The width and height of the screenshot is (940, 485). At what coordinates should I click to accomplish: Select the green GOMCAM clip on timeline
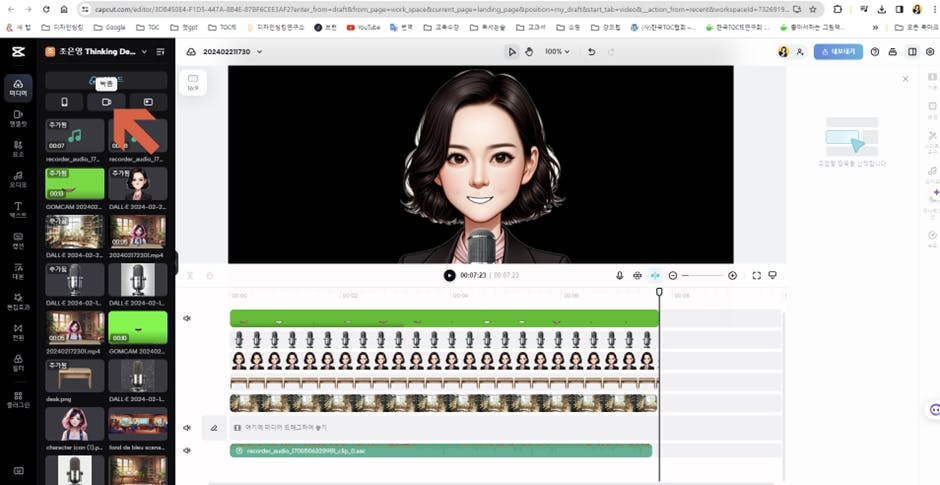[x=444, y=318]
